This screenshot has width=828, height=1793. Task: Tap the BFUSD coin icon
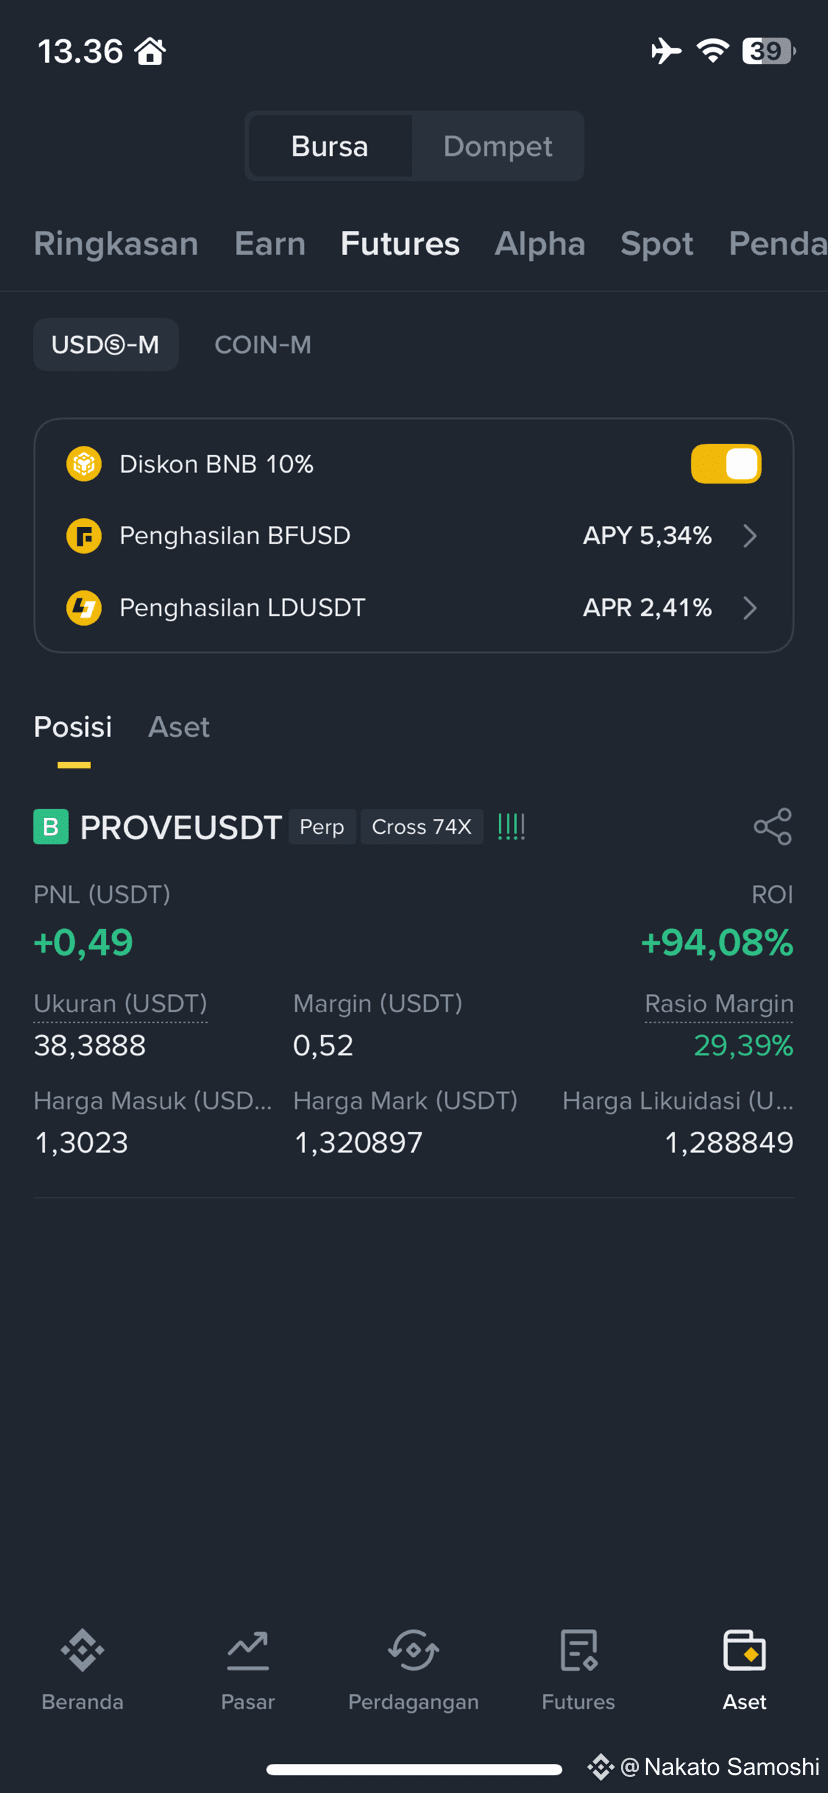pos(84,536)
